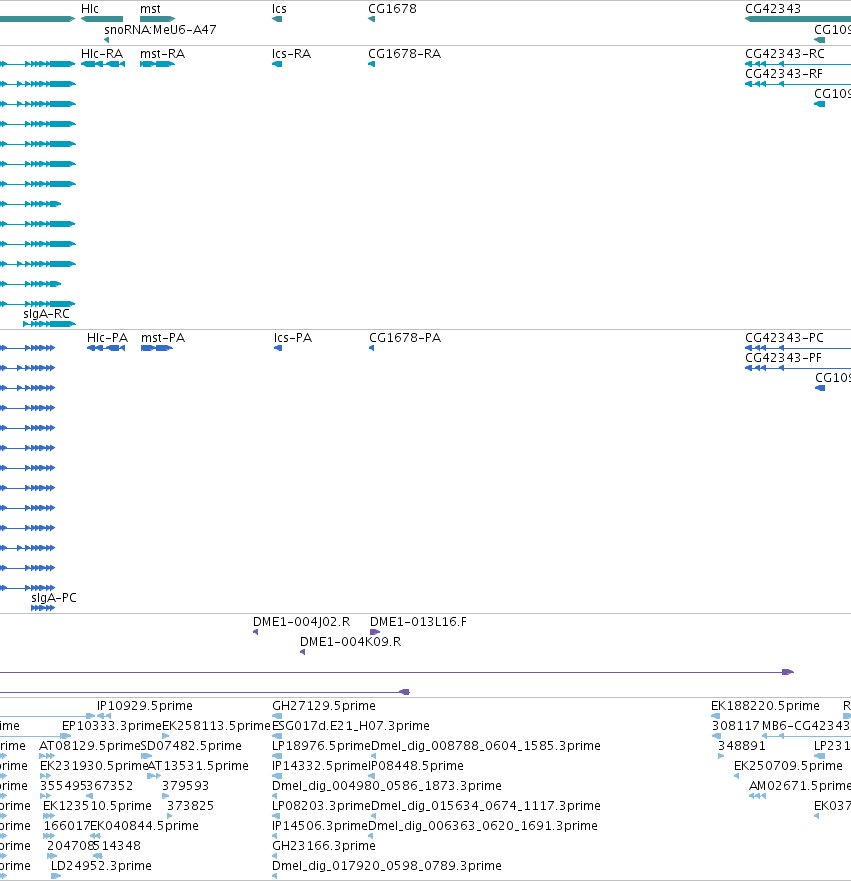Select the slgA-PC protein label
851x881 pixels.
click(54, 598)
